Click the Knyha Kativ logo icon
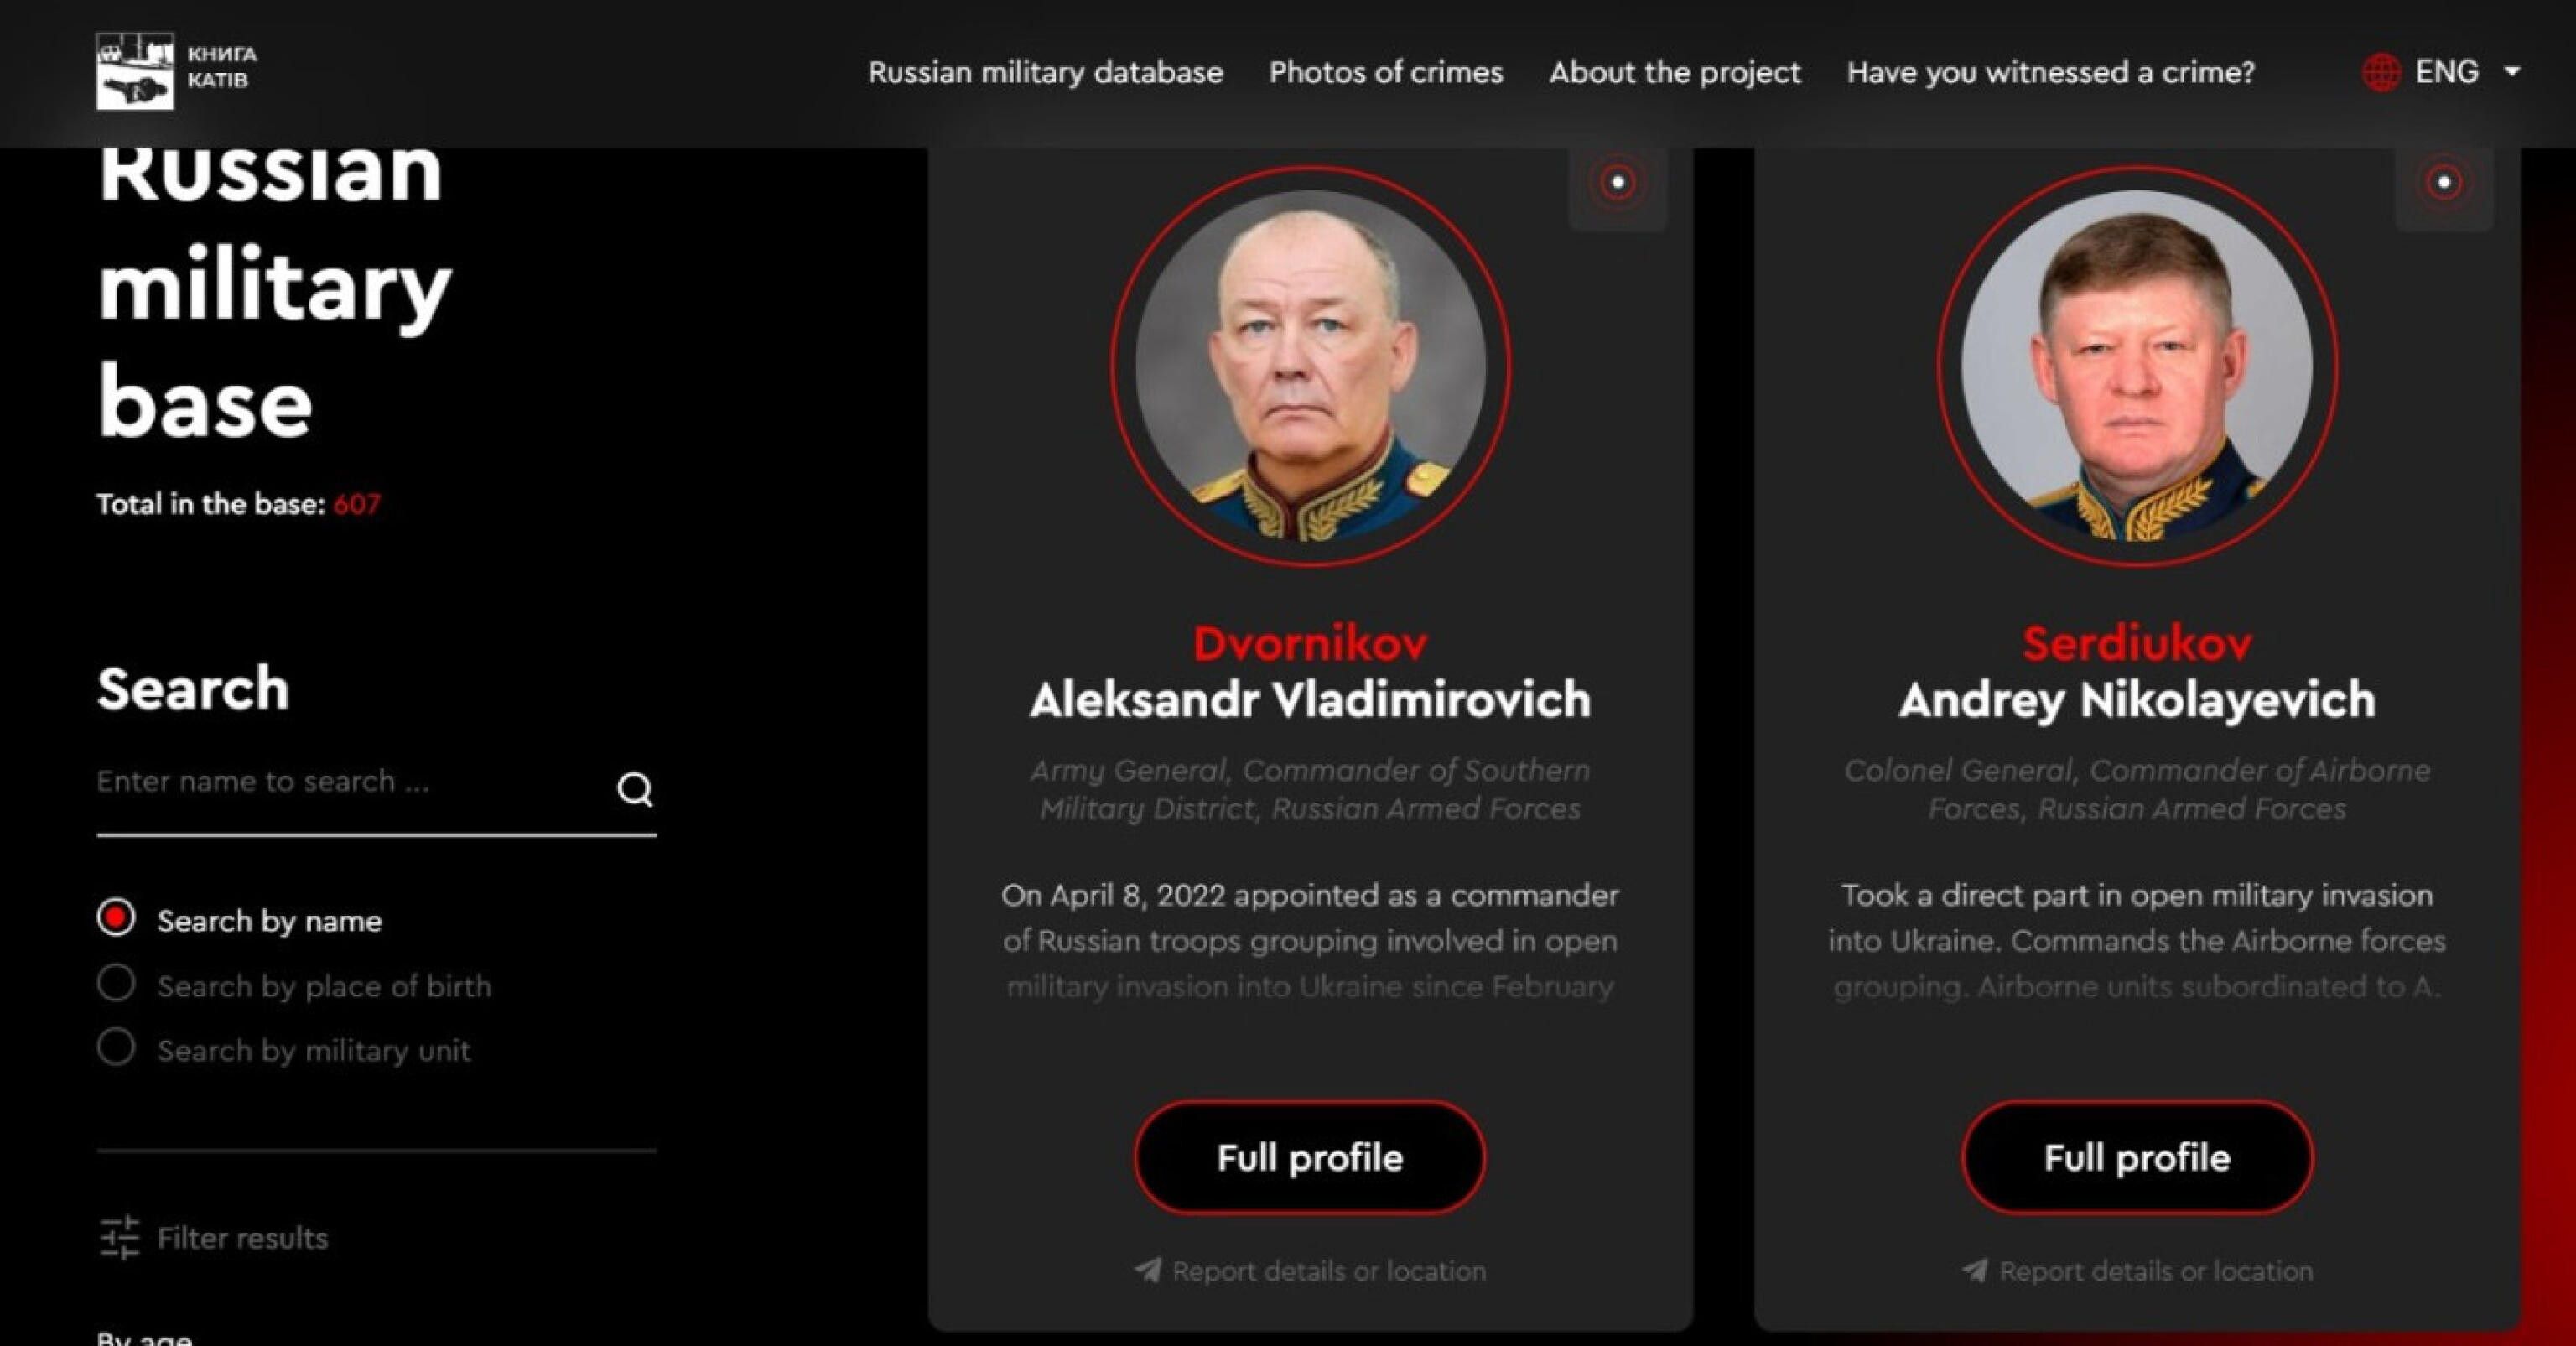Viewport: 2576px width, 1346px height. (x=135, y=70)
